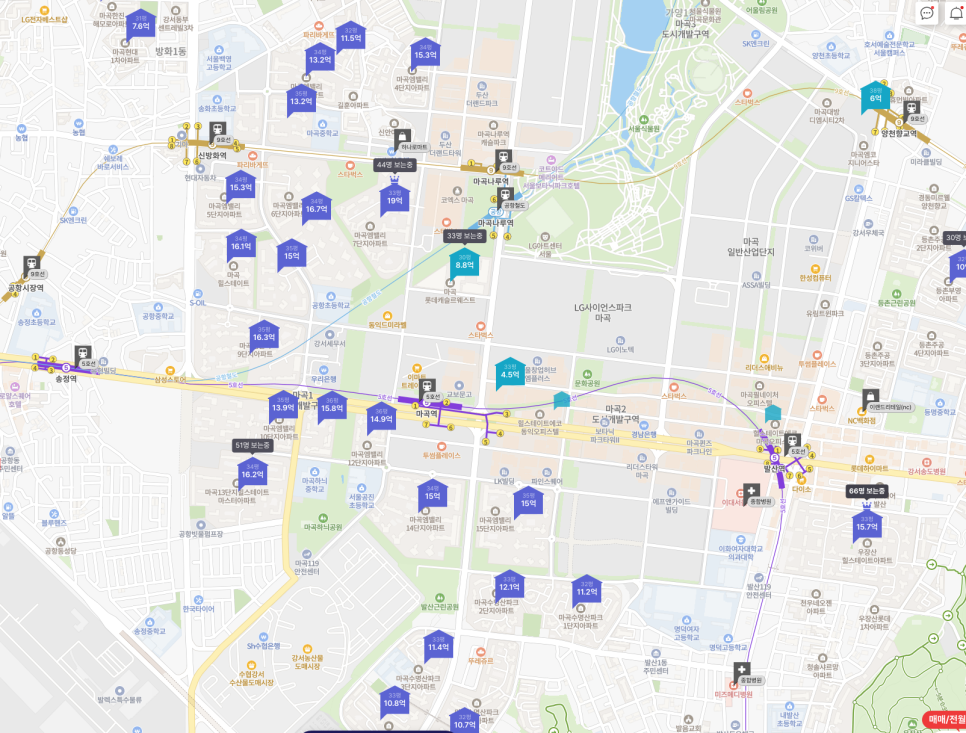
Task: Open the 16.7억 apartment price marker
Action: 316,206
